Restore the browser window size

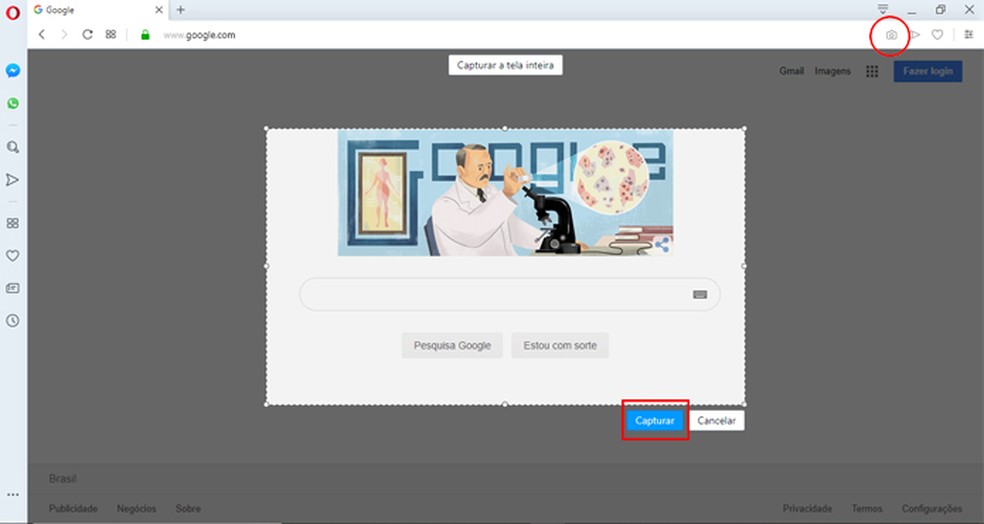point(940,9)
